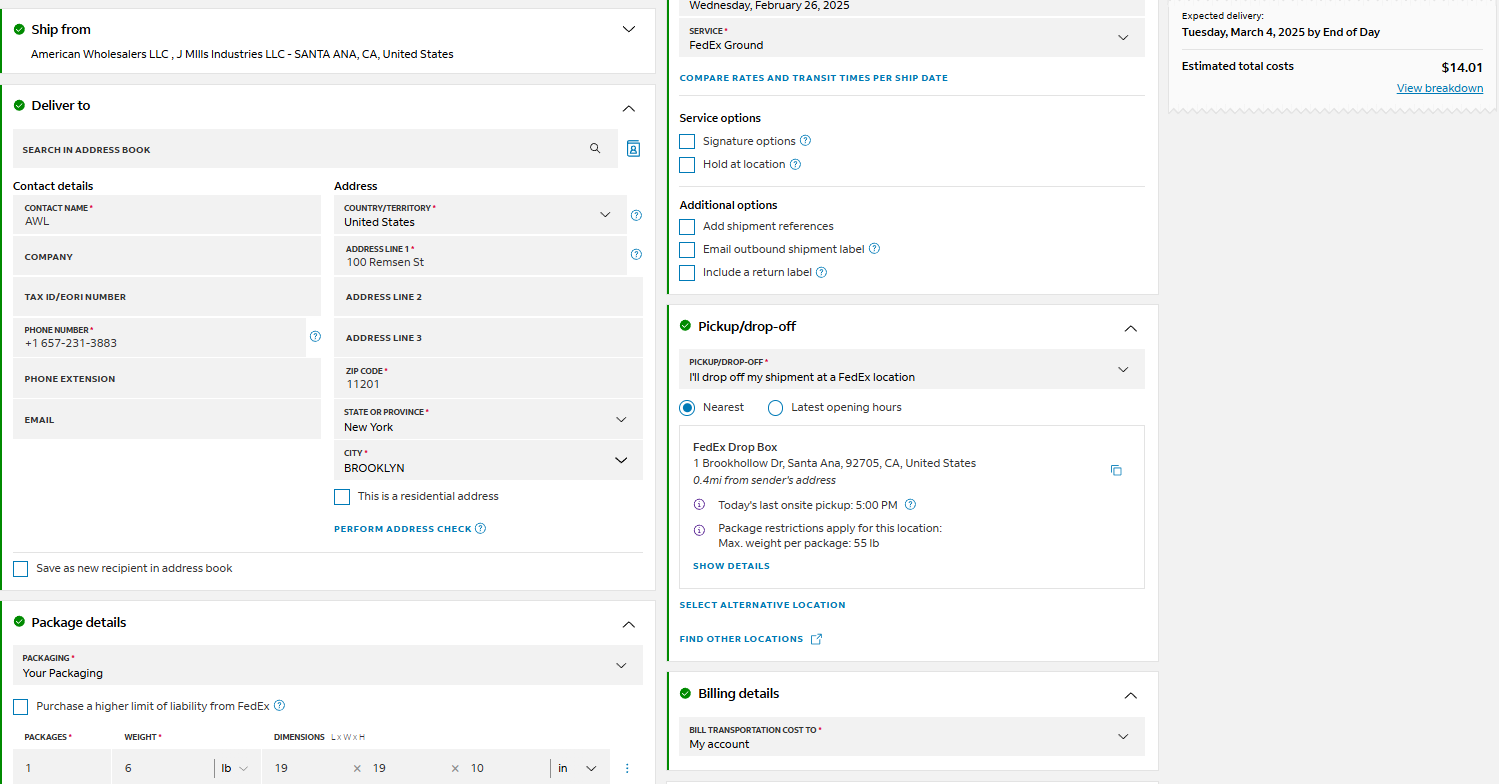Tick Purchase a higher limit of liability

(x=21, y=707)
